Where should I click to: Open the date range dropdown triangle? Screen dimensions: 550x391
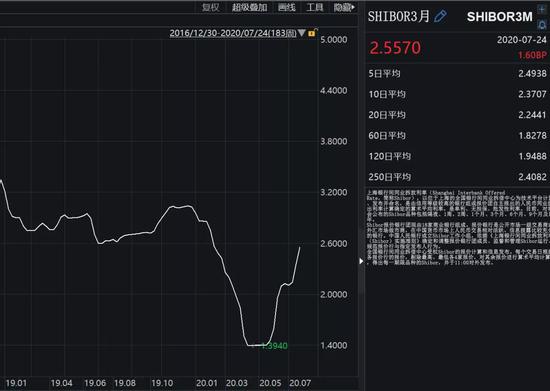point(301,33)
